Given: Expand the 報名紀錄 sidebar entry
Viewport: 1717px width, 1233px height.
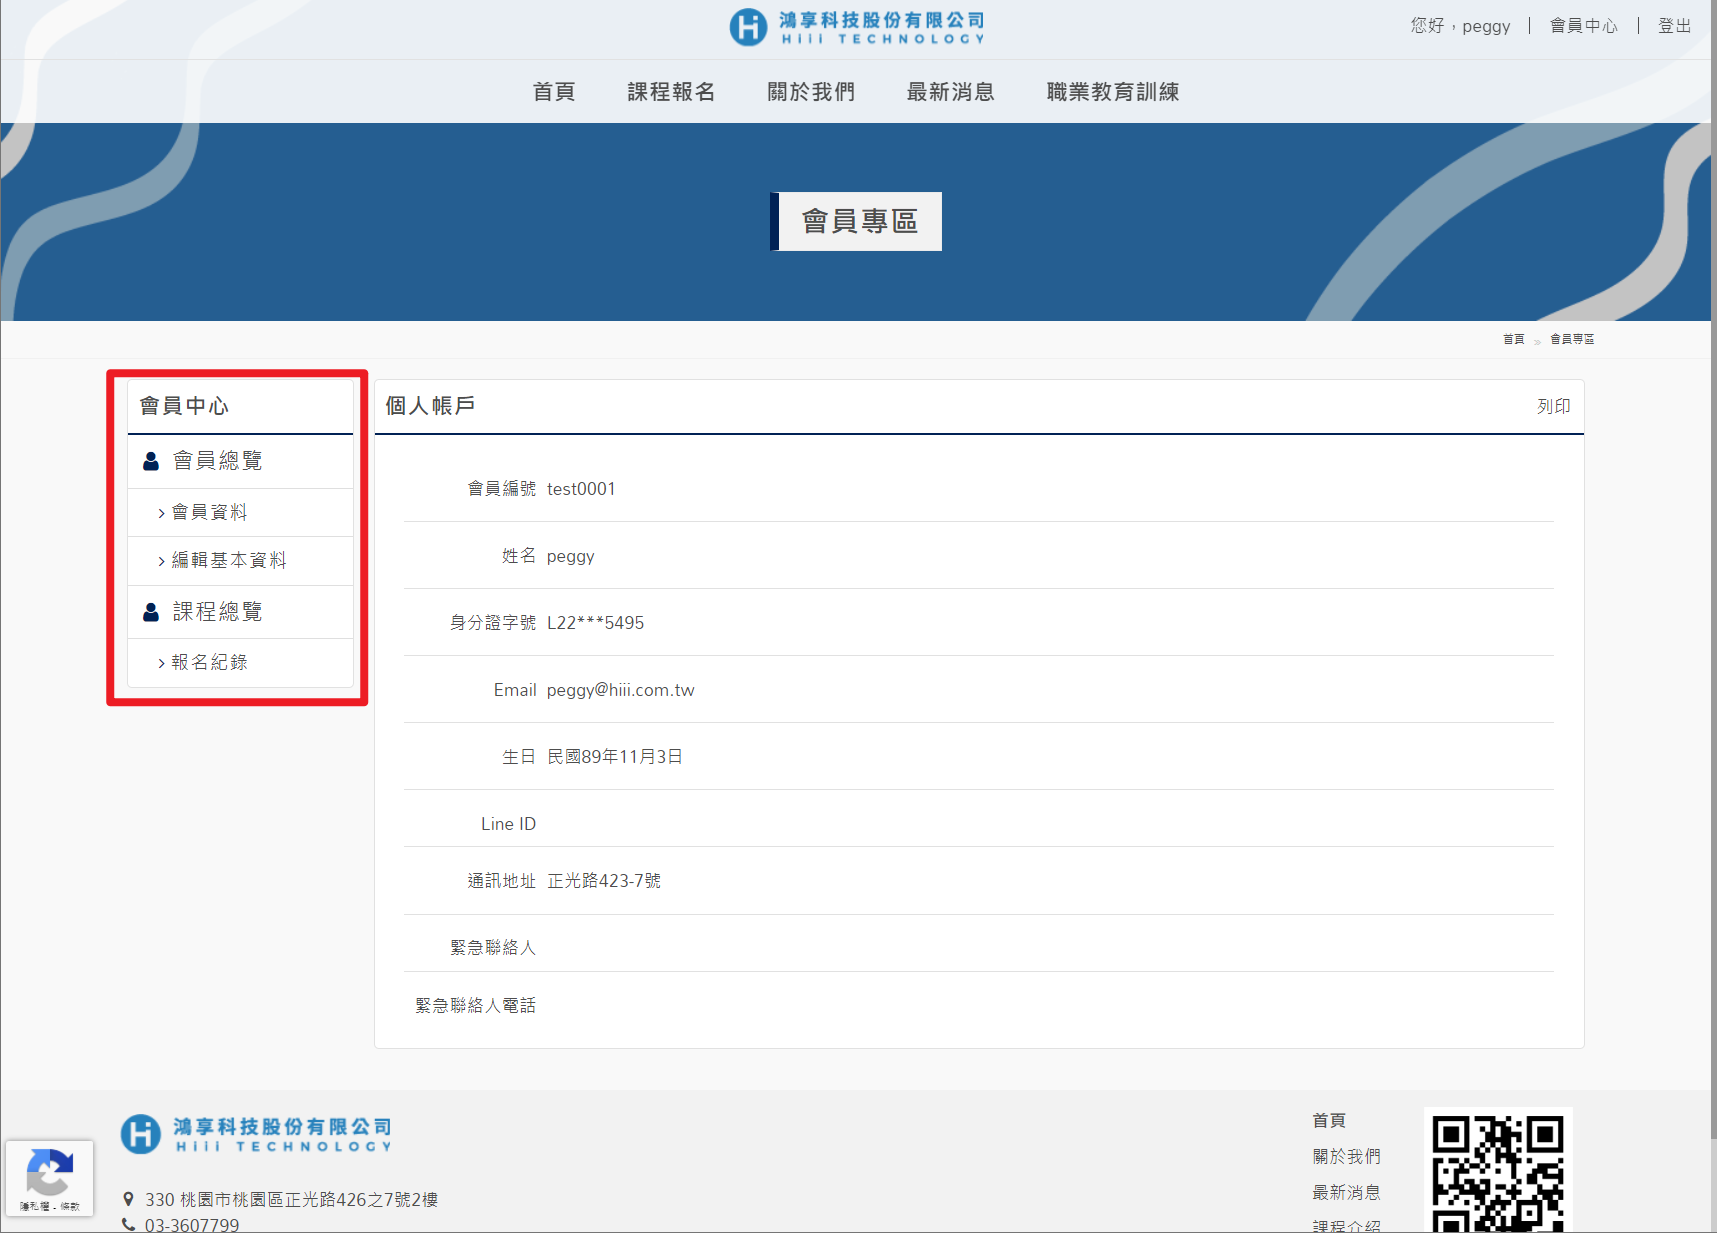Looking at the screenshot, I should pos(209,662).
